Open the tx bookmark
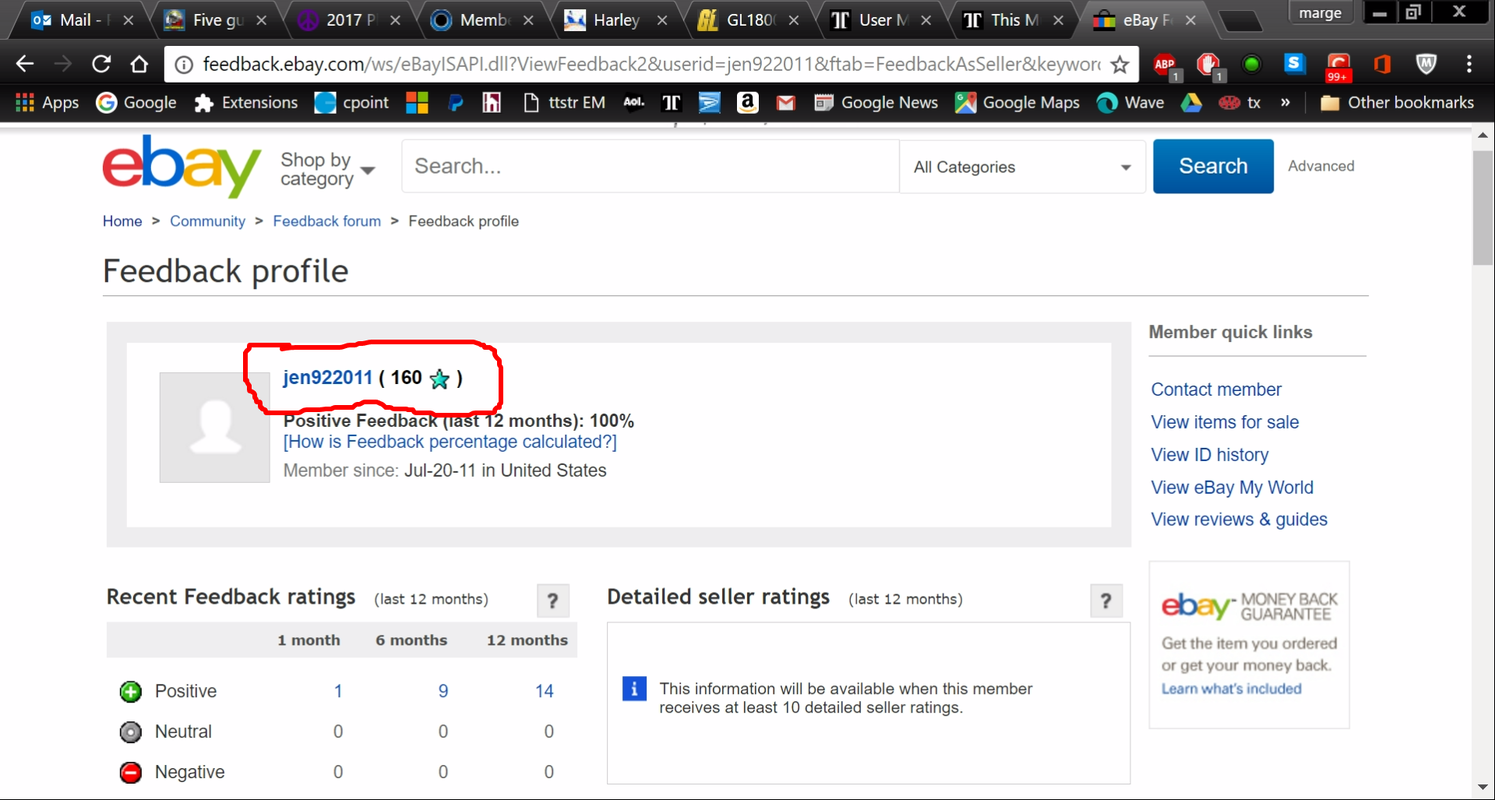 (1239, 102)
